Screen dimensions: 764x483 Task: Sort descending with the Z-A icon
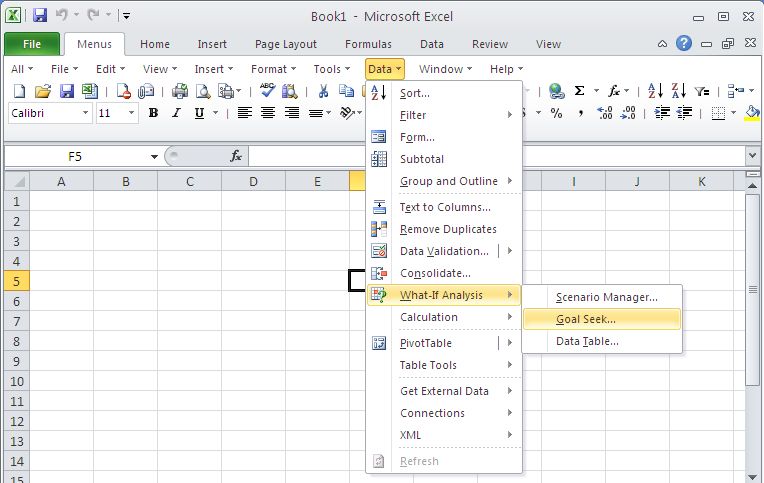coord(678,91)
